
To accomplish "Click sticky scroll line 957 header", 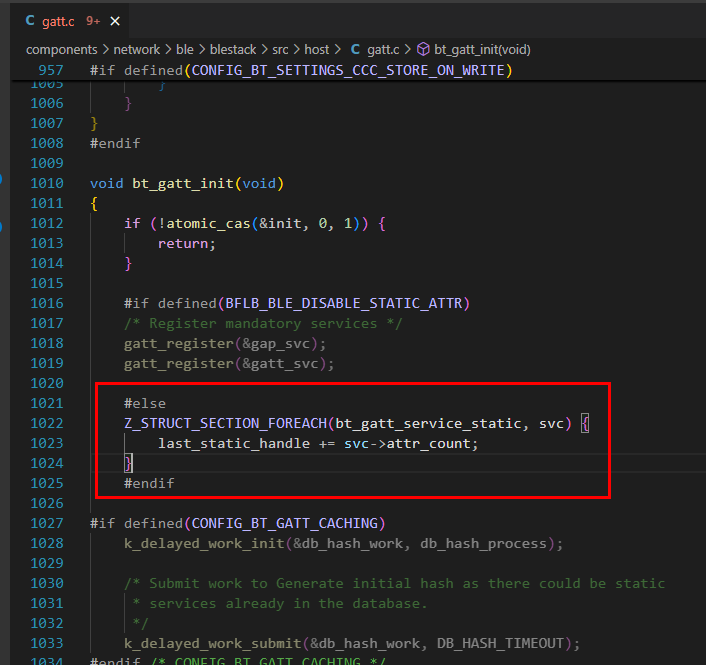I will tap(358, 70).
